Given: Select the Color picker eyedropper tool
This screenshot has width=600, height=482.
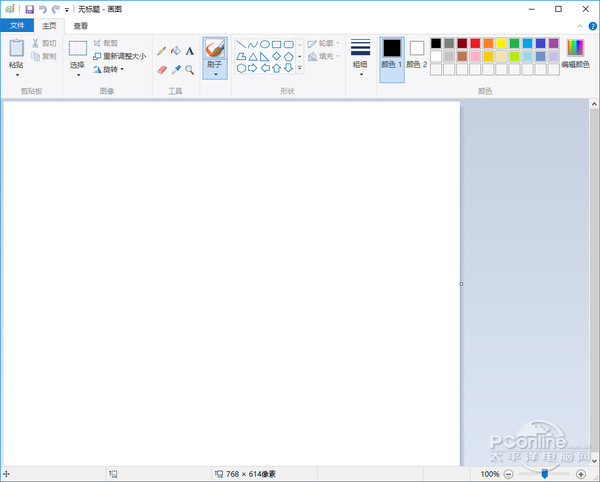Looking at the screenshot, I should tap(176, 70).
